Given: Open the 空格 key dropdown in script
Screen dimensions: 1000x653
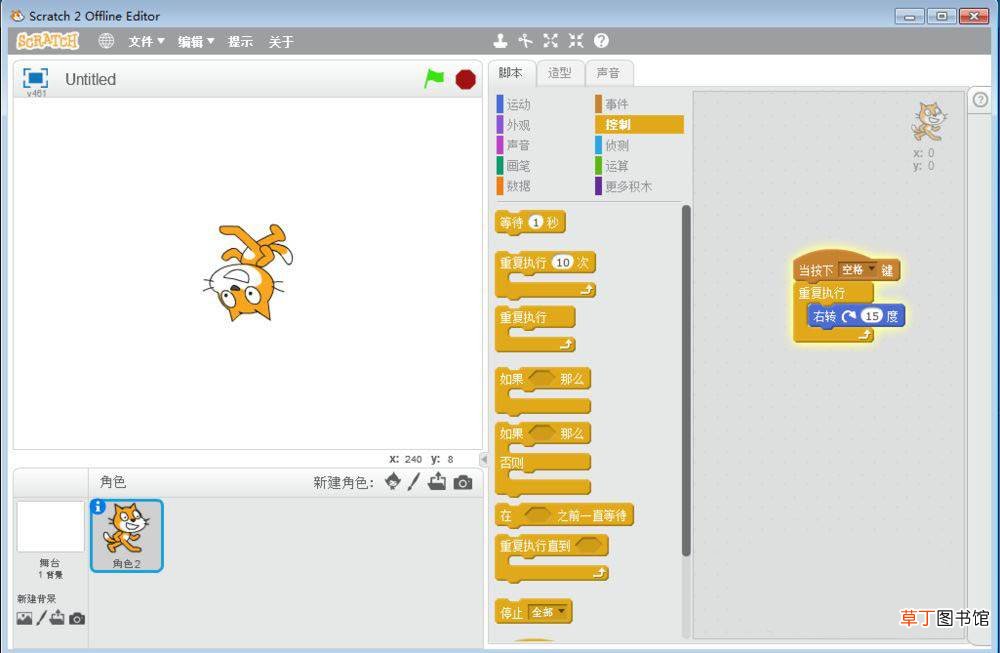Looking at the screenshot, I should click(858, 270).
